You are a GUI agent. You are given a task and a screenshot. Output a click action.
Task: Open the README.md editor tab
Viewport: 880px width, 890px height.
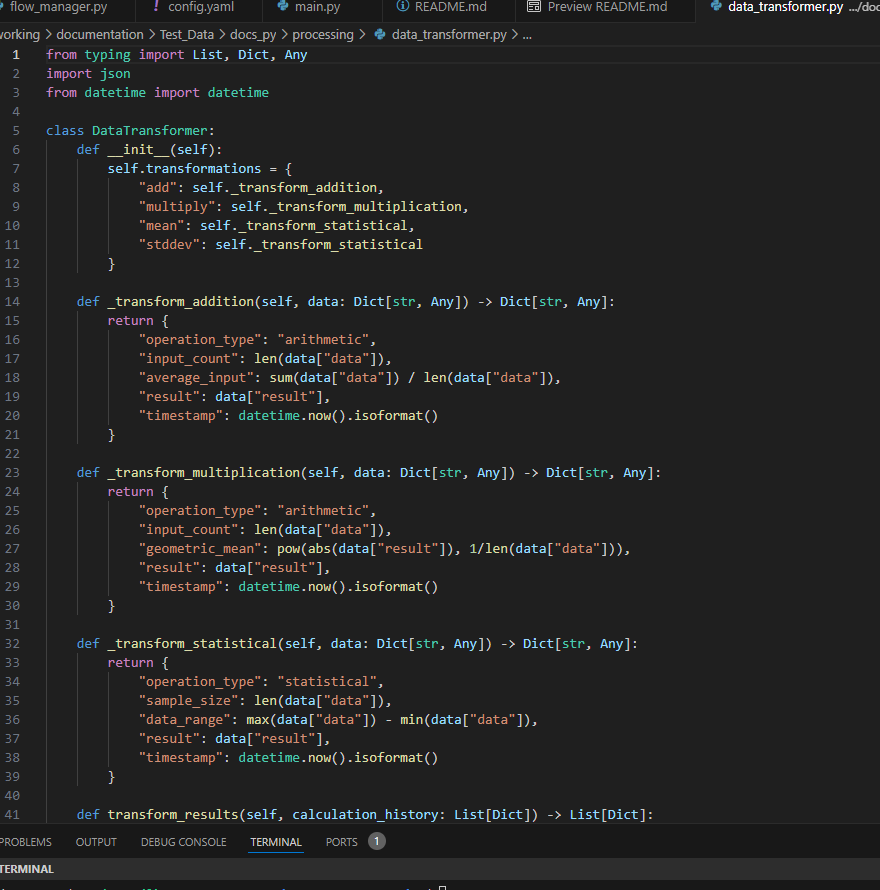coord(449,7)
